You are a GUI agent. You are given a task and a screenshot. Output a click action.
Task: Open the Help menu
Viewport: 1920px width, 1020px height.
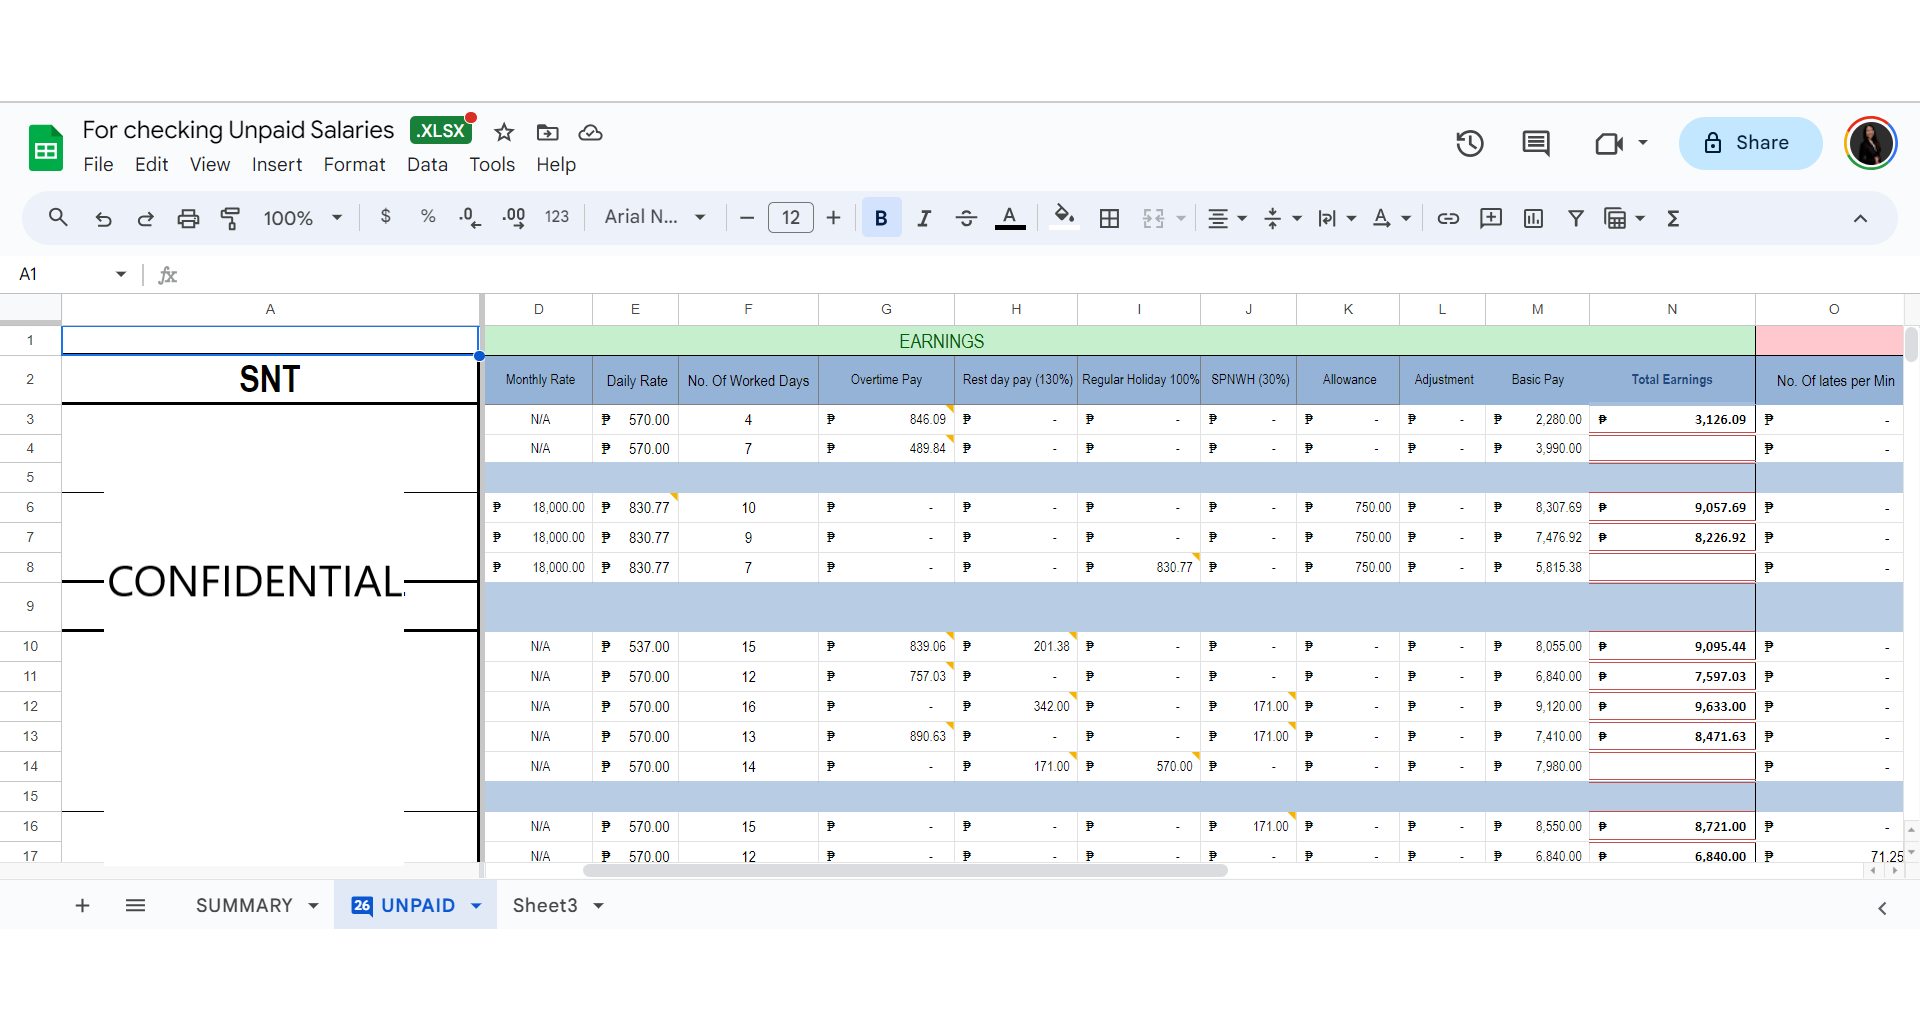pos(556,165)
